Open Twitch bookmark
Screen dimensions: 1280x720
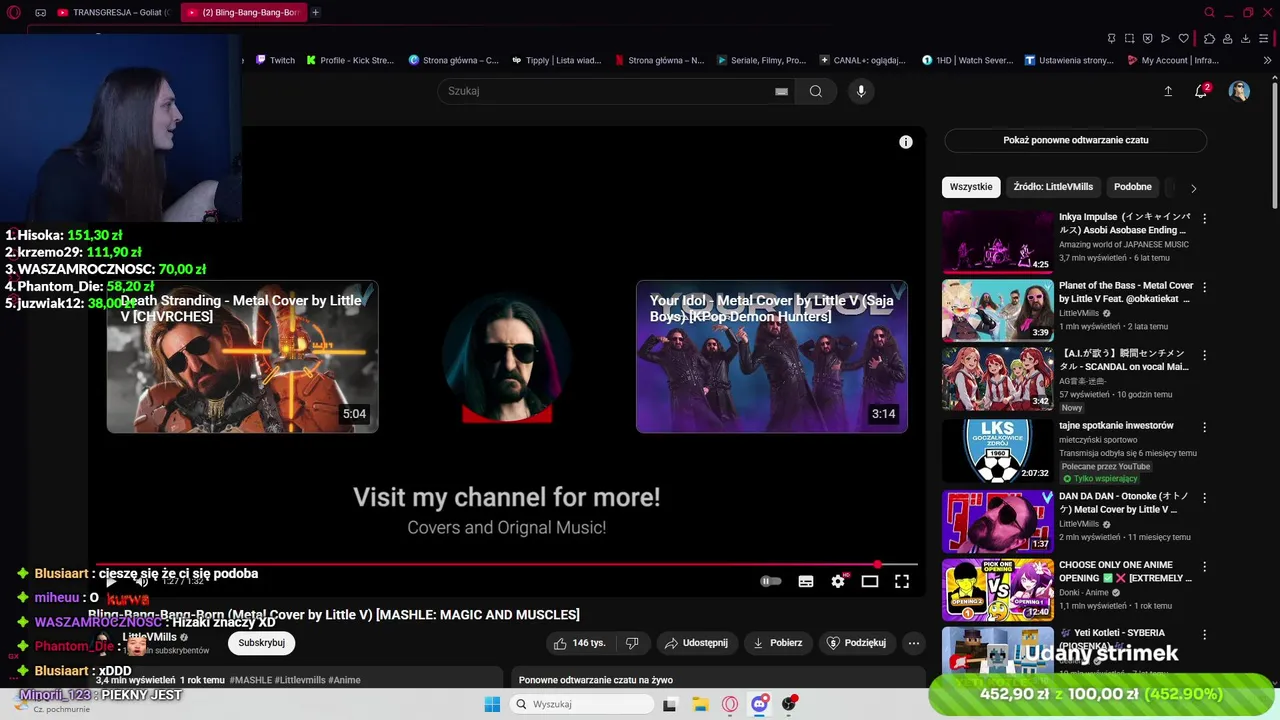pos(275,60)
